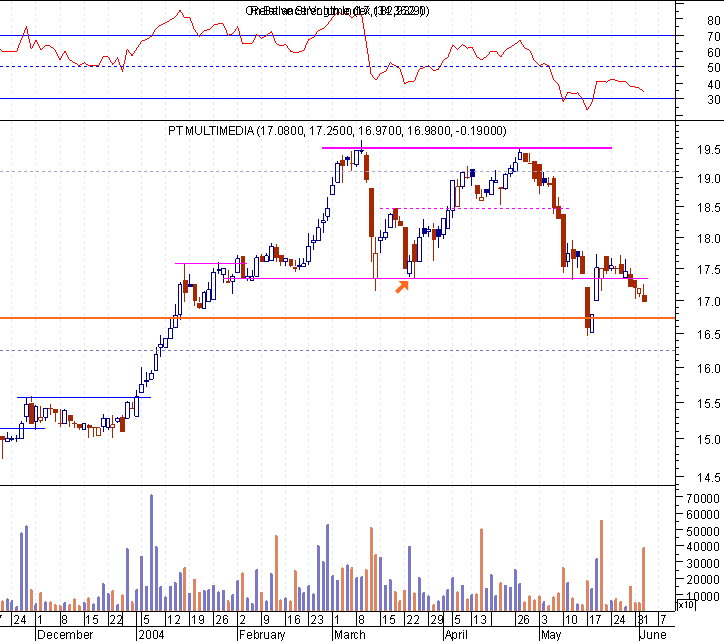Click the December month label
724x641 pixels.
click(x=65, y=635)
